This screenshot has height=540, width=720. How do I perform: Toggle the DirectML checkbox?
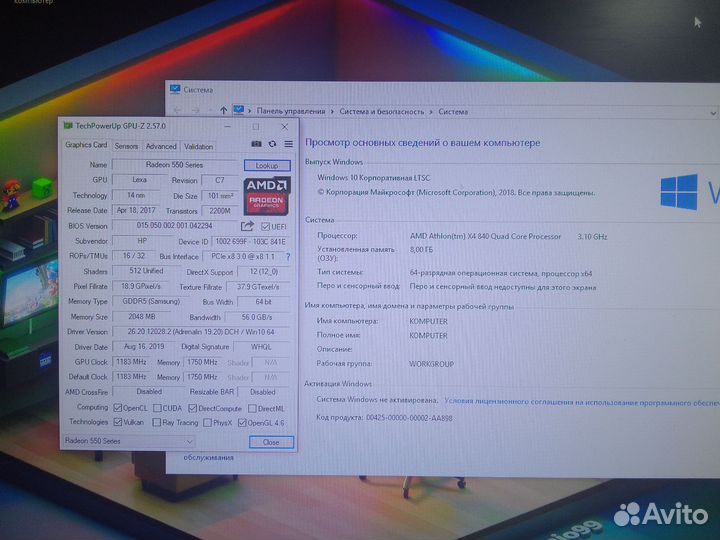[252, 408]
